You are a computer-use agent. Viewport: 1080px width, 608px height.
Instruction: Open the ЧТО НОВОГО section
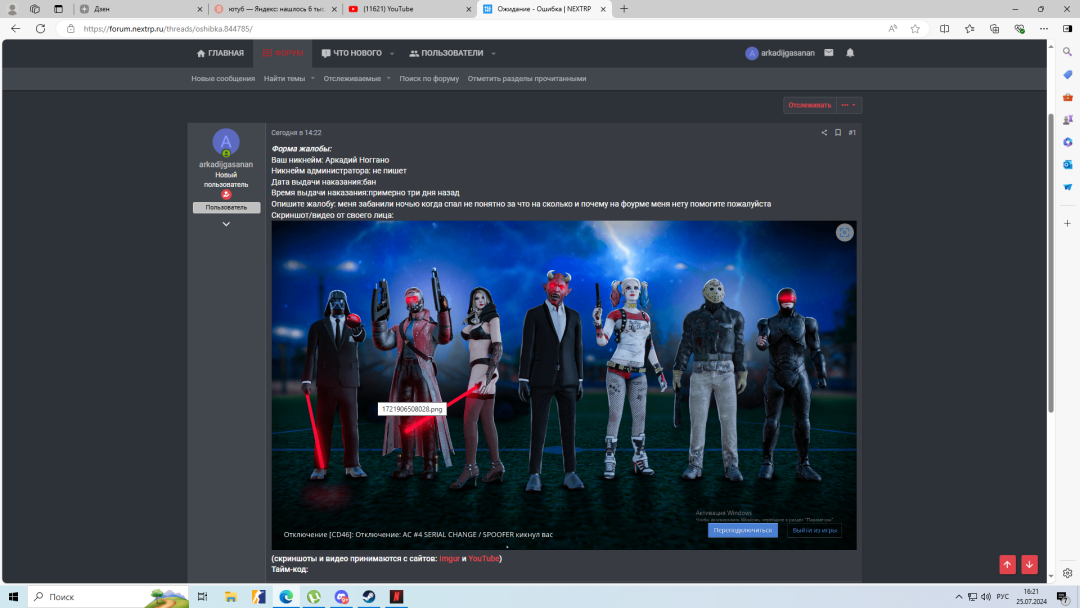pyautogui.click(x=352, y=53)
